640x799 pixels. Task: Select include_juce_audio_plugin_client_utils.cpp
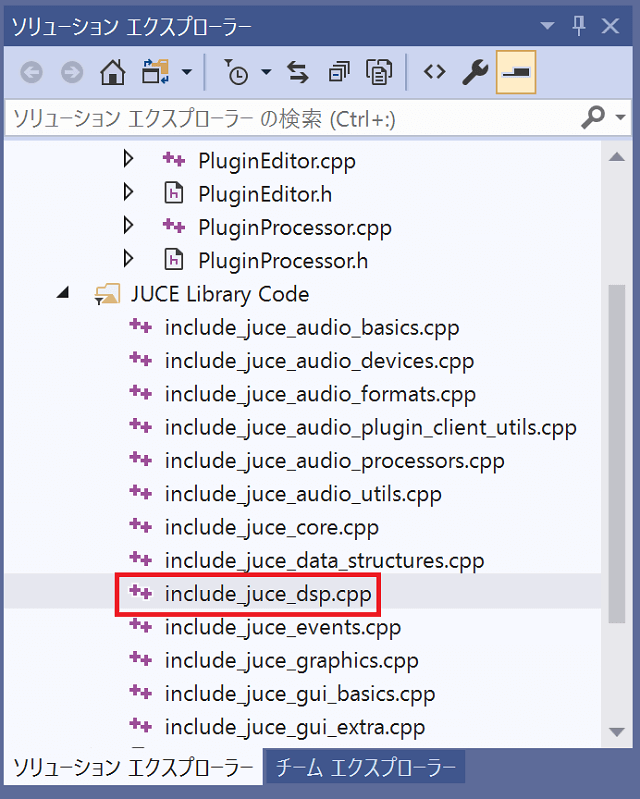[370, 428]
